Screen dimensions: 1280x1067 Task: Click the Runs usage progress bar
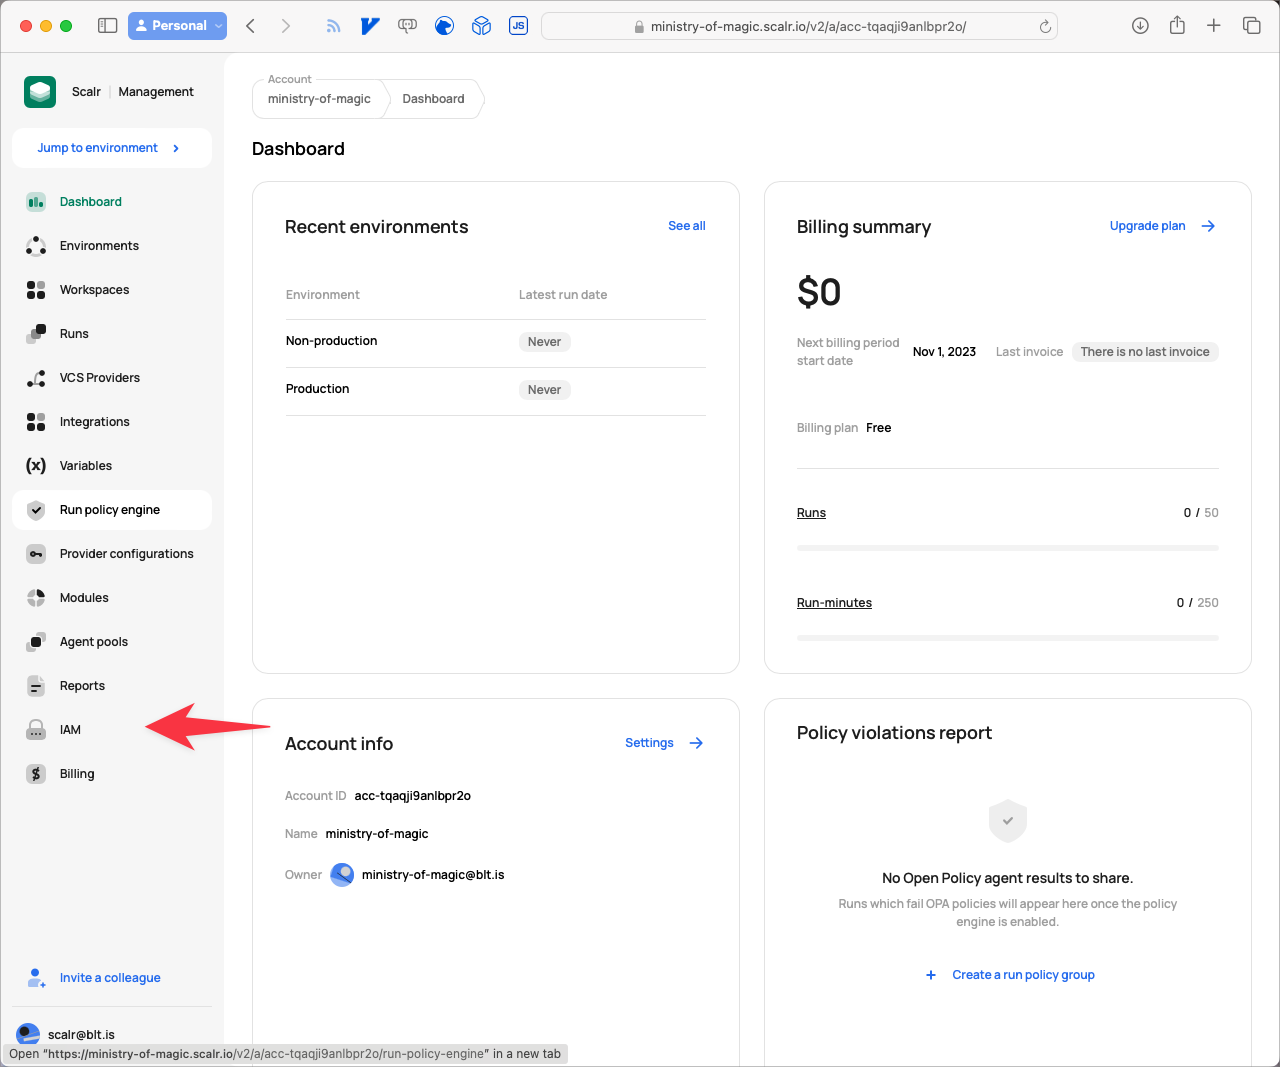pyautogui.click(x=1008, y=548)
